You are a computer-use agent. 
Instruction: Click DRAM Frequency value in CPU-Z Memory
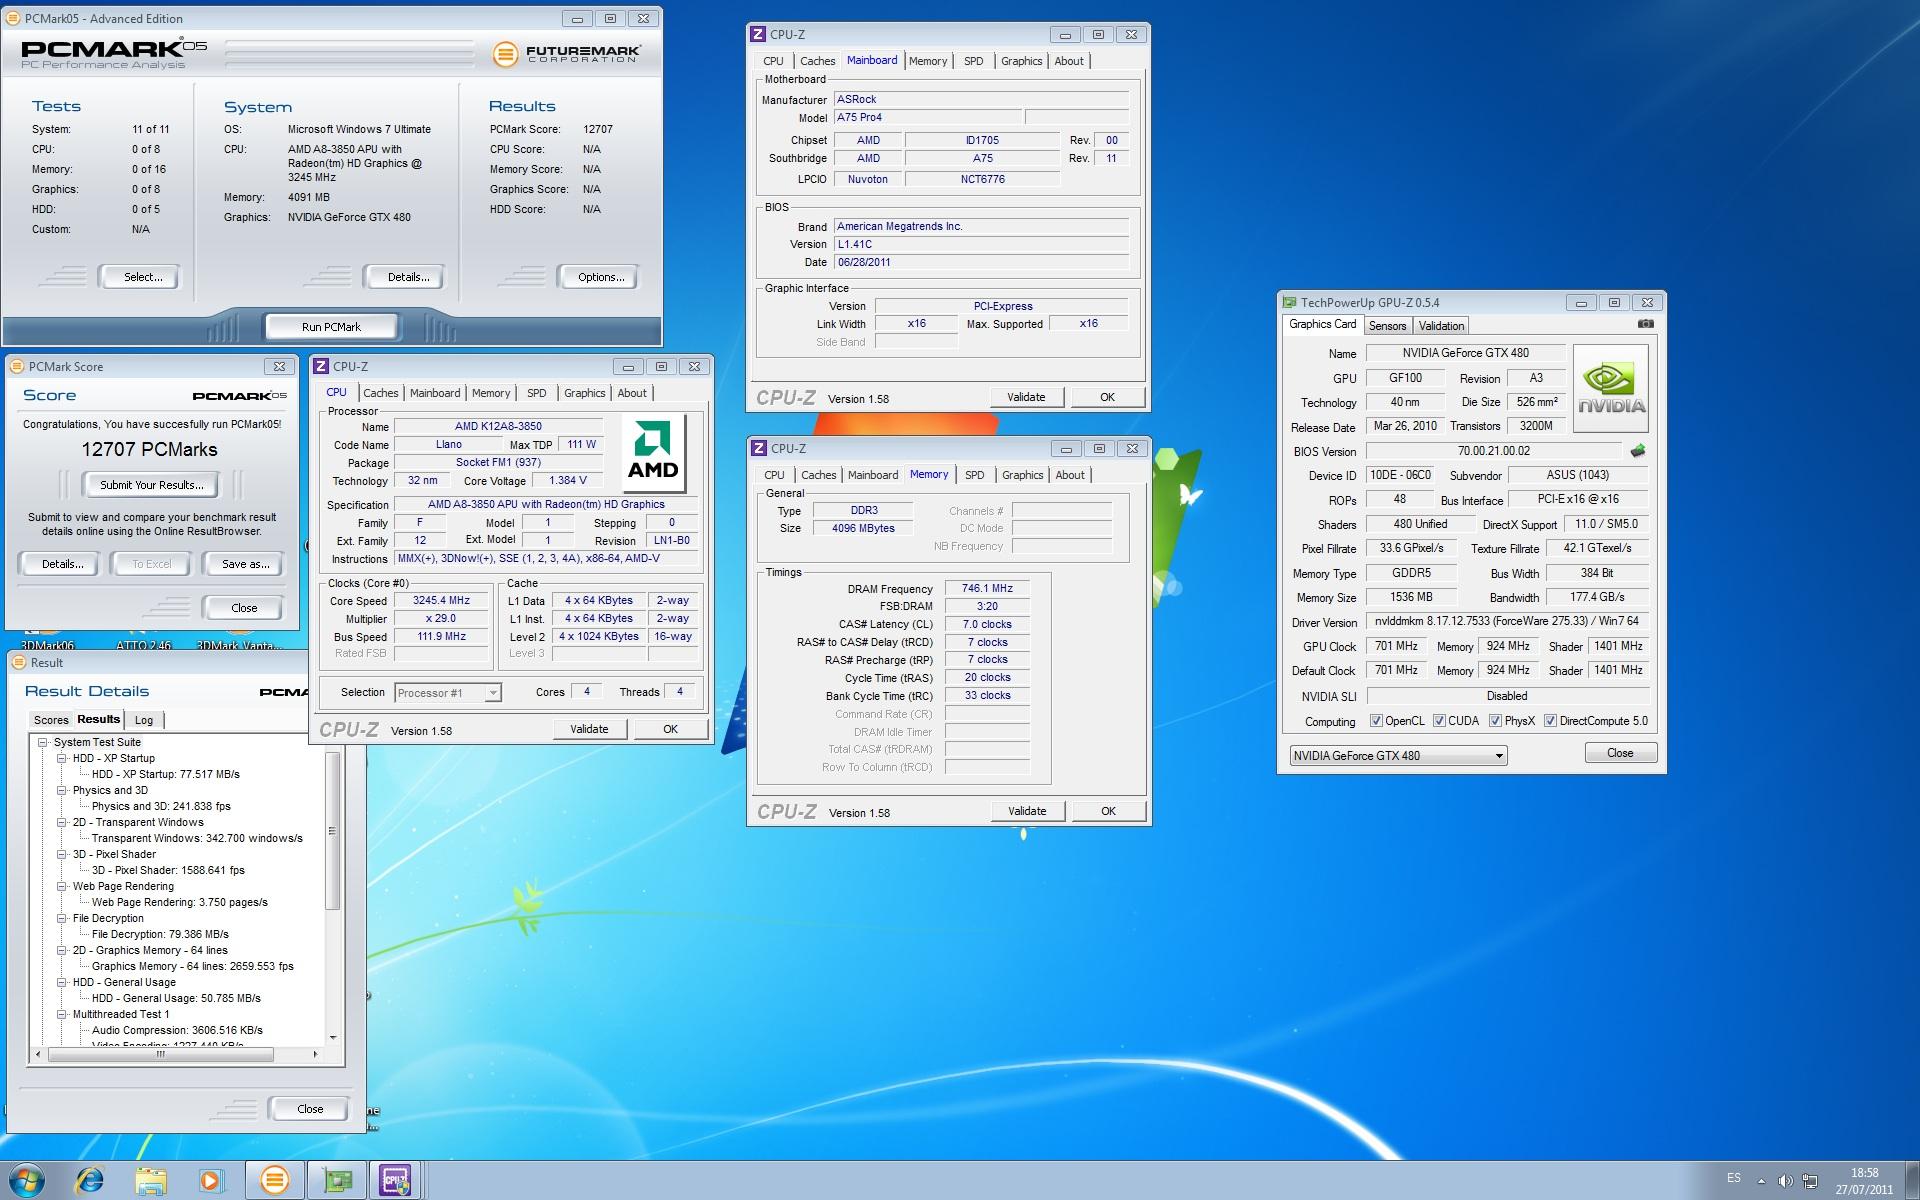(x=987, y=589)
